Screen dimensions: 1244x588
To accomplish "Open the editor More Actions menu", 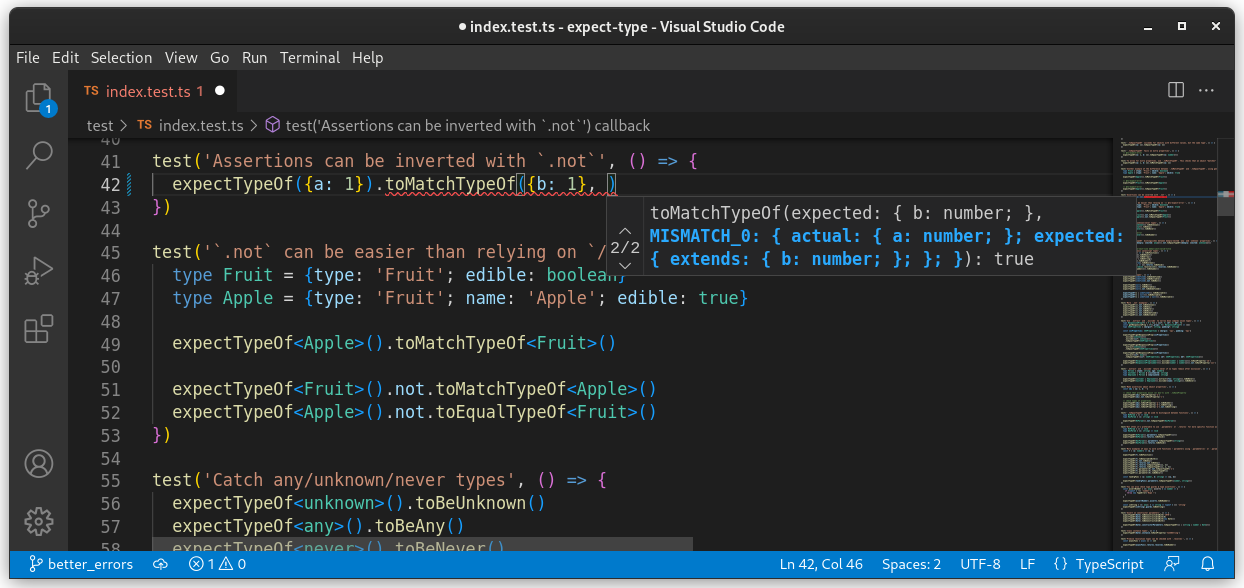I will (x=1207, y=91).
